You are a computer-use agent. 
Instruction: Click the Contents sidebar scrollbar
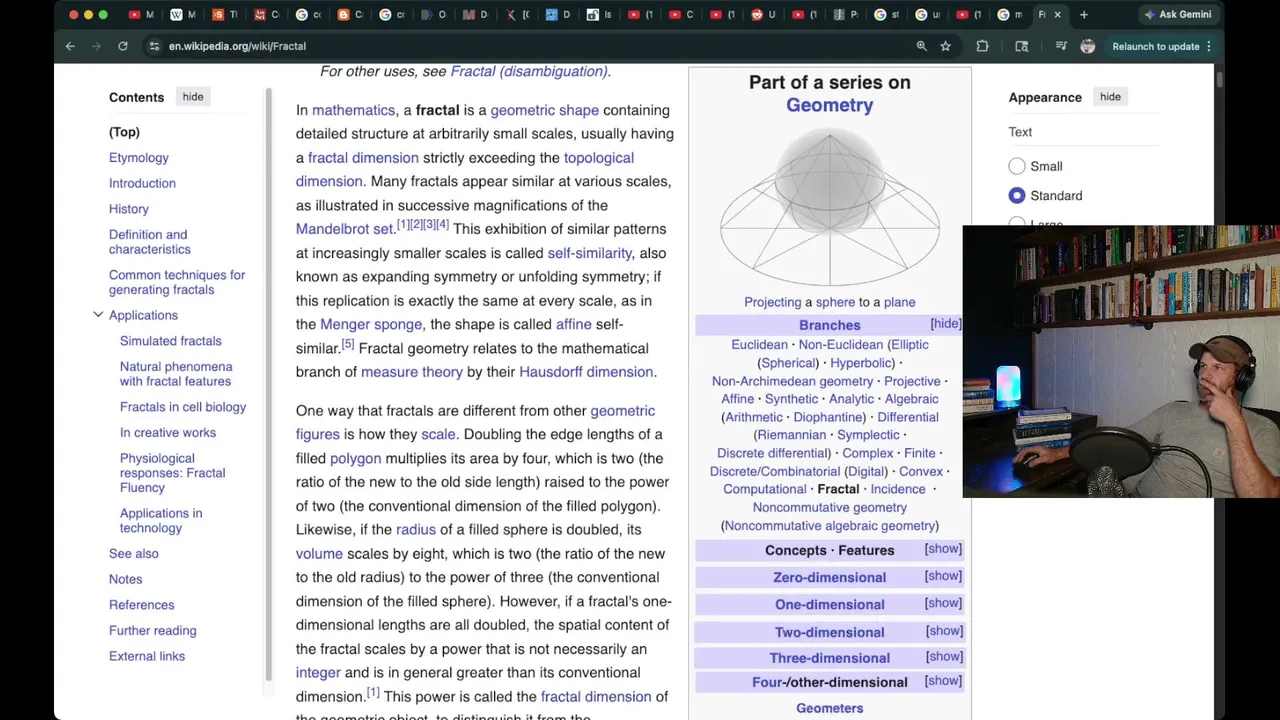coord(268,385)
